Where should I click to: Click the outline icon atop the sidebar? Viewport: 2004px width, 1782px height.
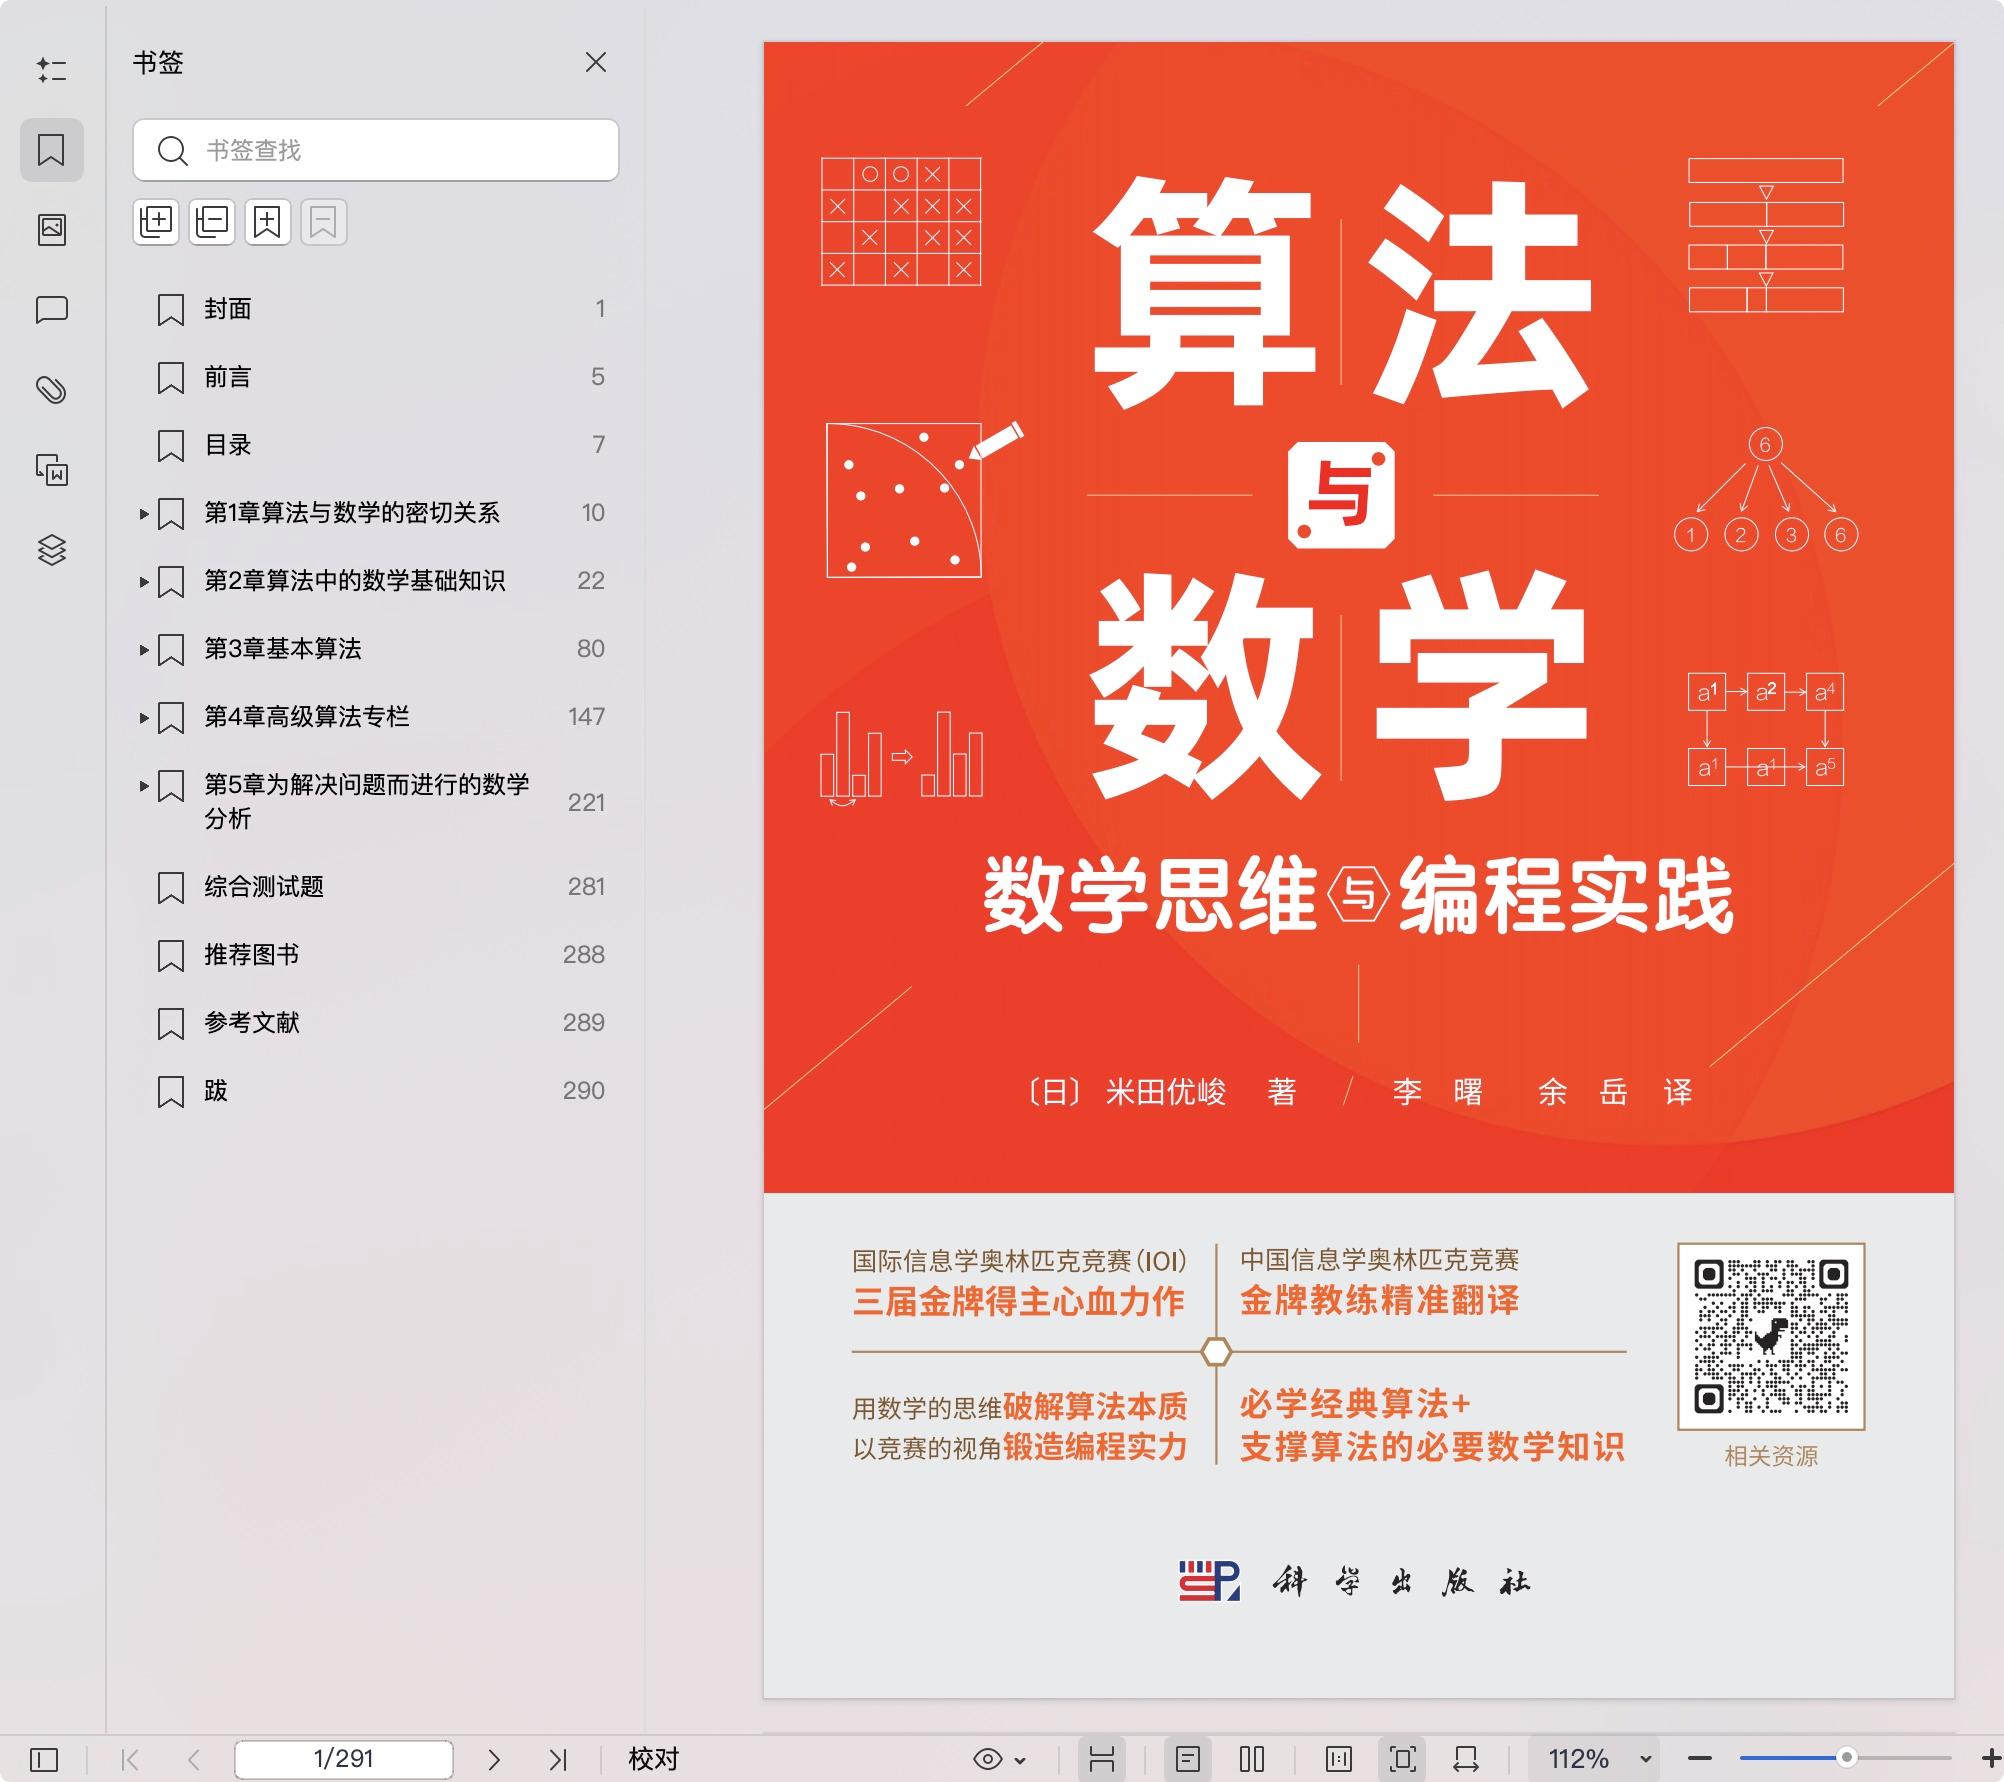coord(54,68)
